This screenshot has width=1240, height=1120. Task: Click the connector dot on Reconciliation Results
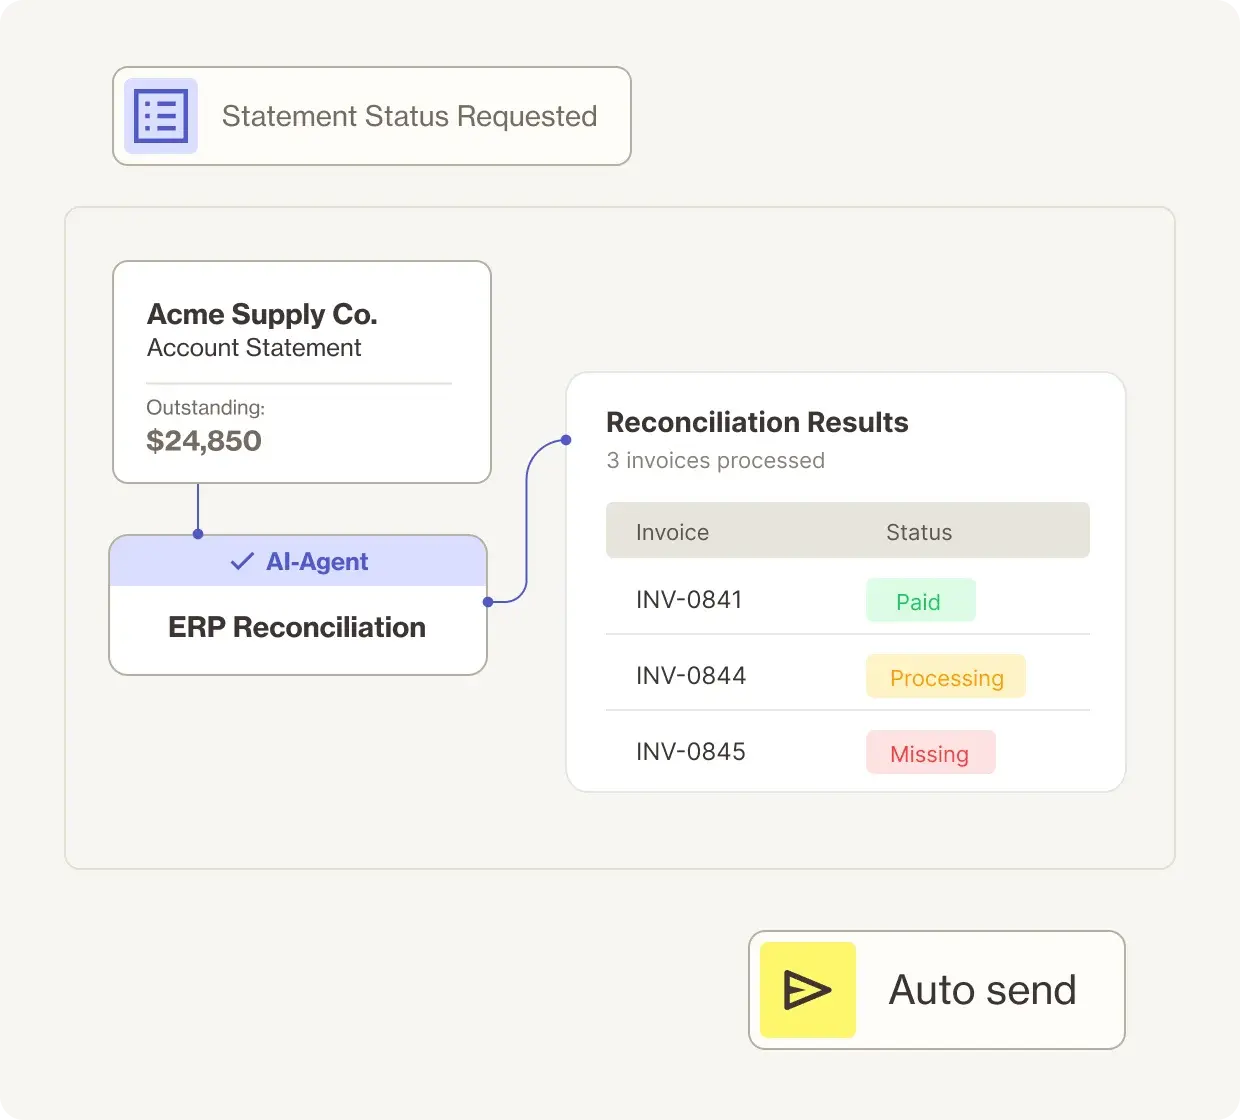point(566,440)
